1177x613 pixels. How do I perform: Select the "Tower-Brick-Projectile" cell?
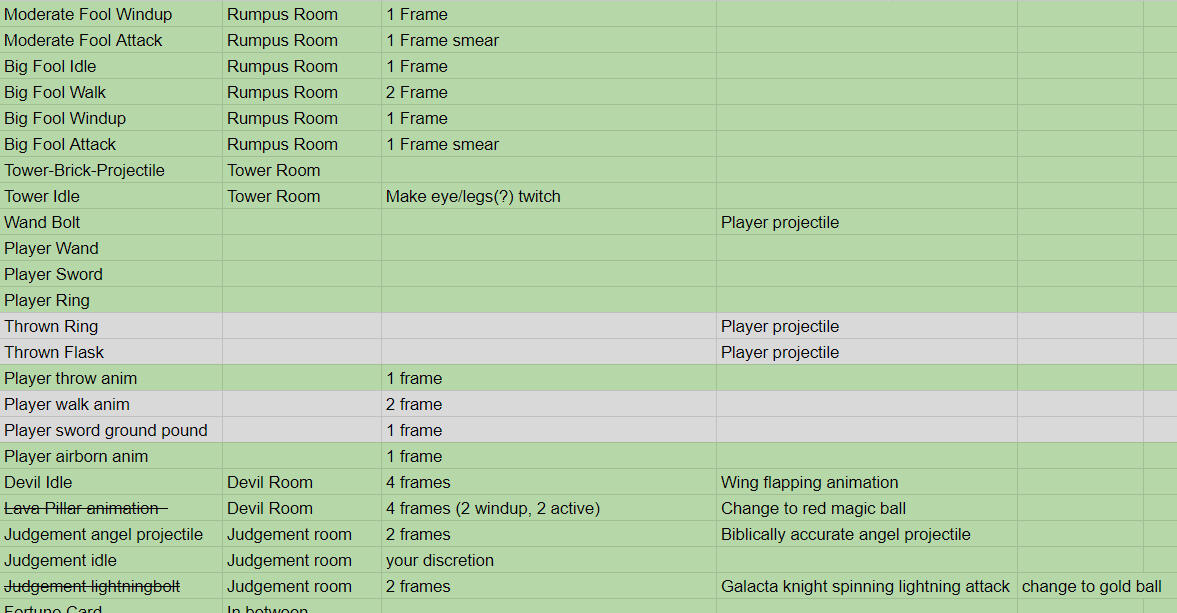point(84,170)
